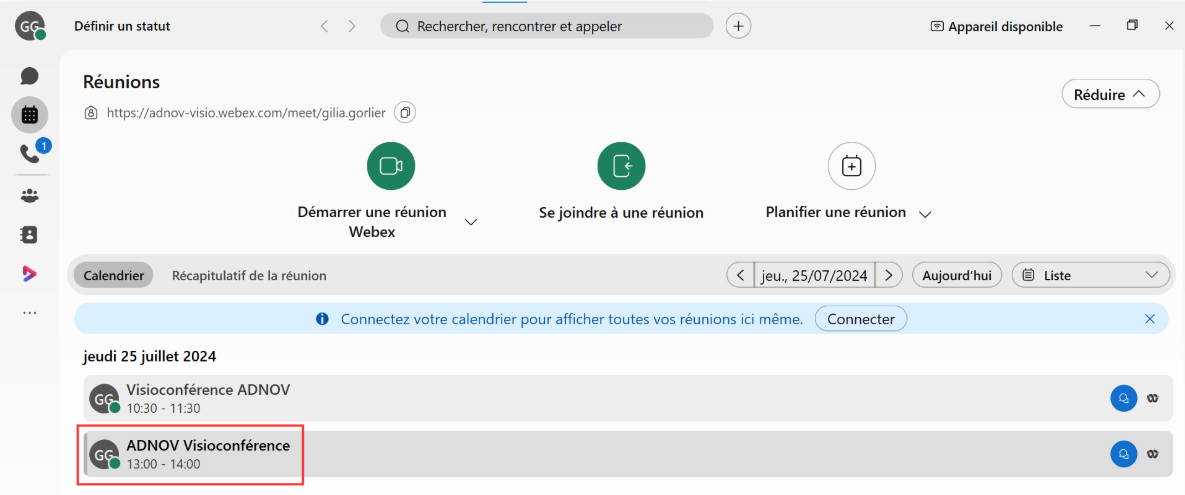The height and width of the screenshot is (495, 1185).
Task: Click the Webex logo icon on the 10:30 meeting
Action: tap(1153, 398)
